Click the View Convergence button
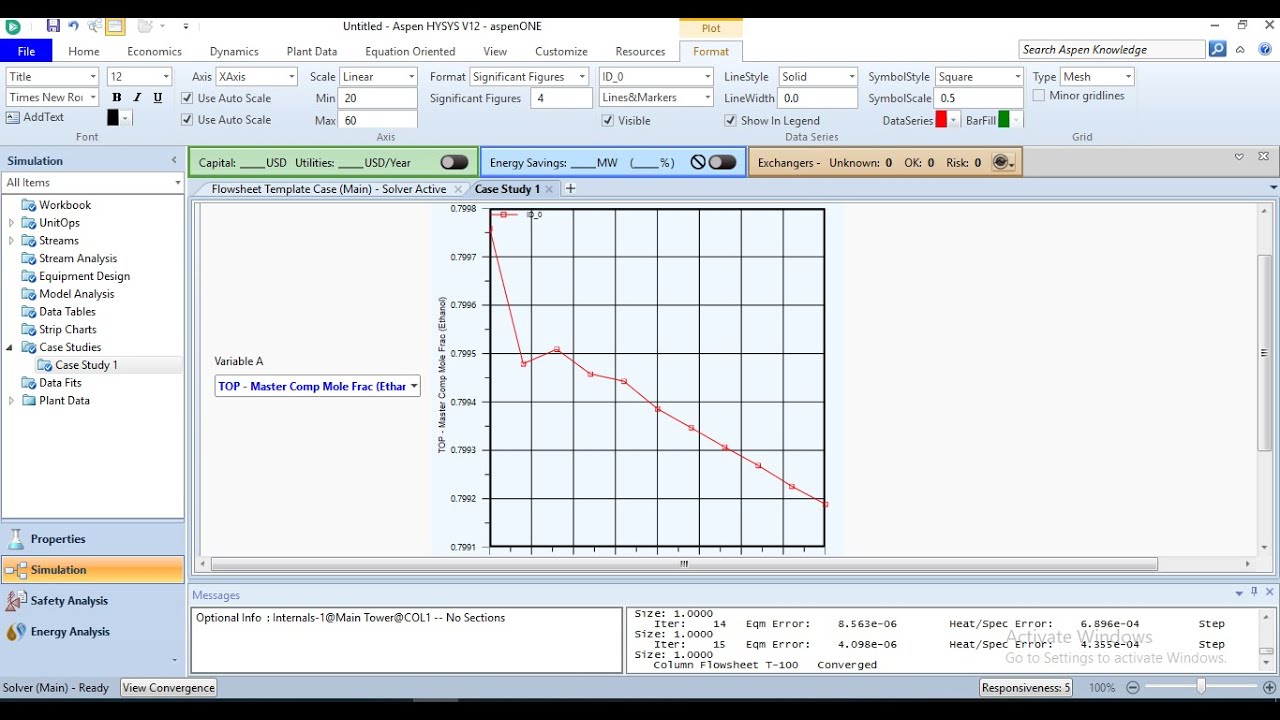 tap(168, 688)
